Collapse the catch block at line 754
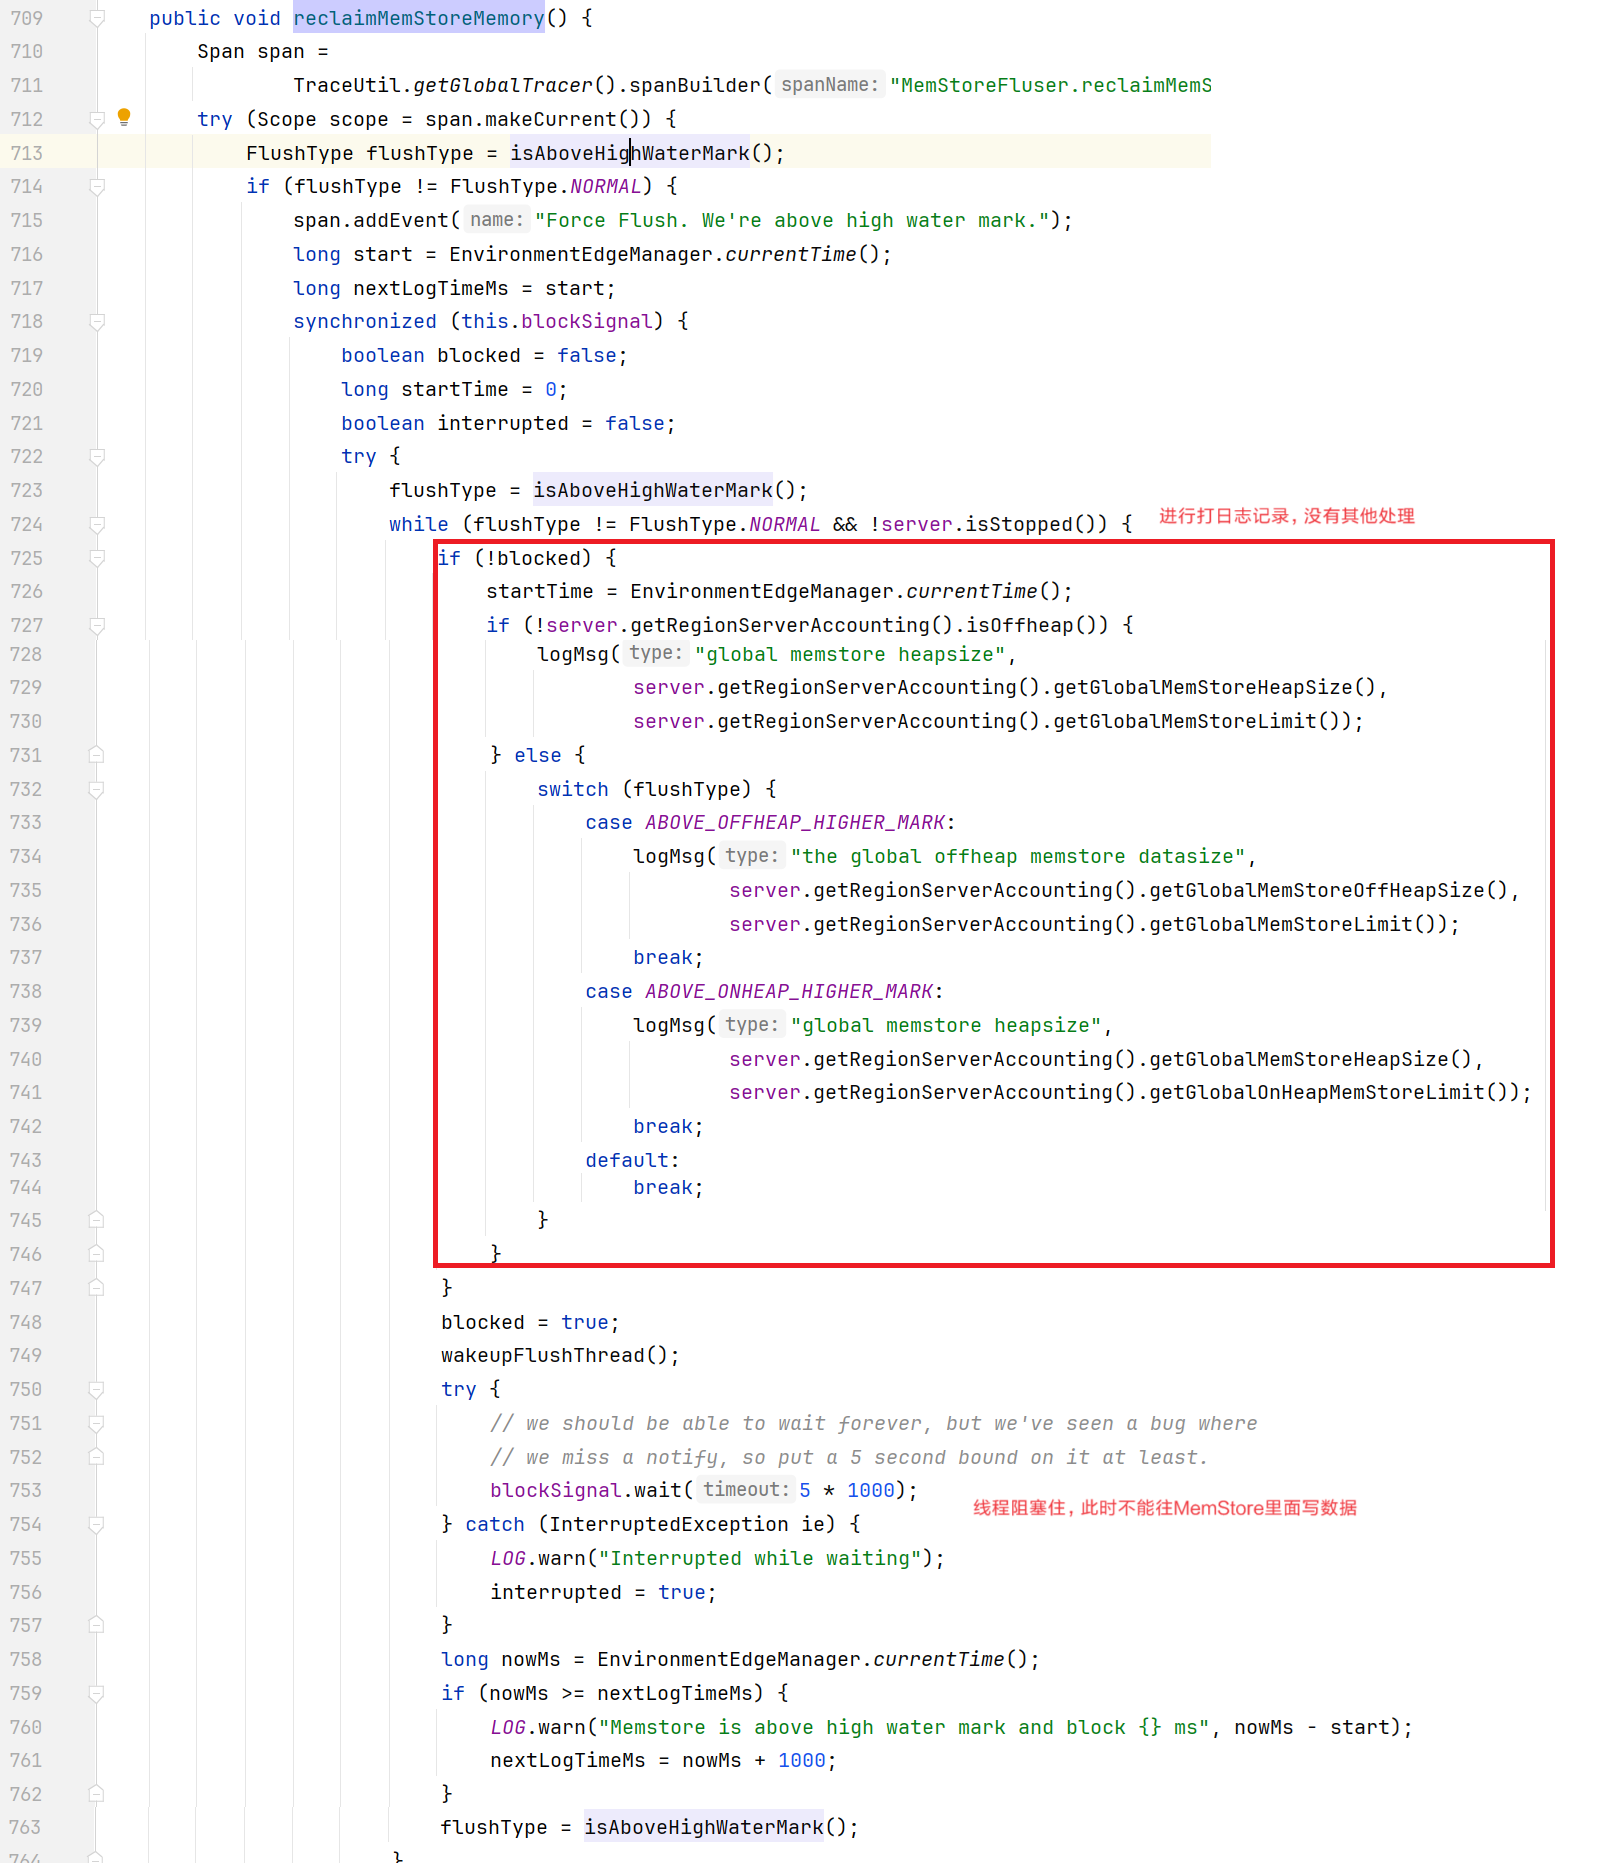Screen dimensions: 1614x1863 pyautogui.click(x=97, y=1525)
